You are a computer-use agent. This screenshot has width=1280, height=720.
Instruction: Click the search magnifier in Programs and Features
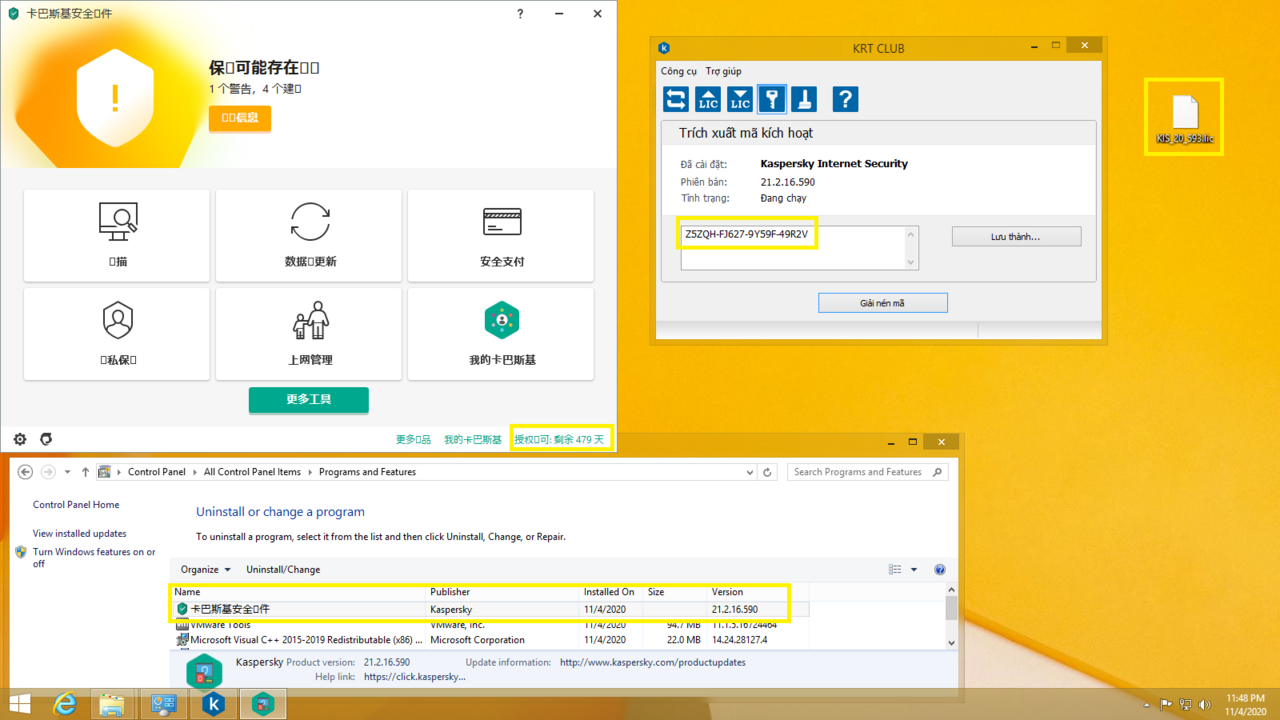point(937,472)
